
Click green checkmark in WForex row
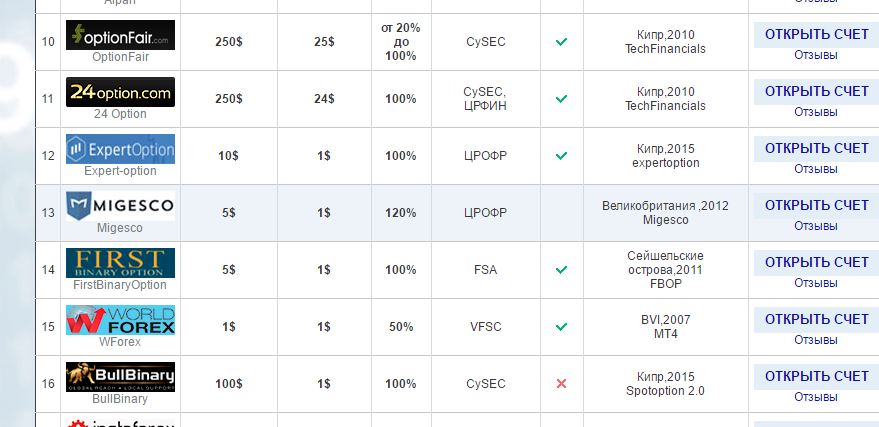[561, 326]
